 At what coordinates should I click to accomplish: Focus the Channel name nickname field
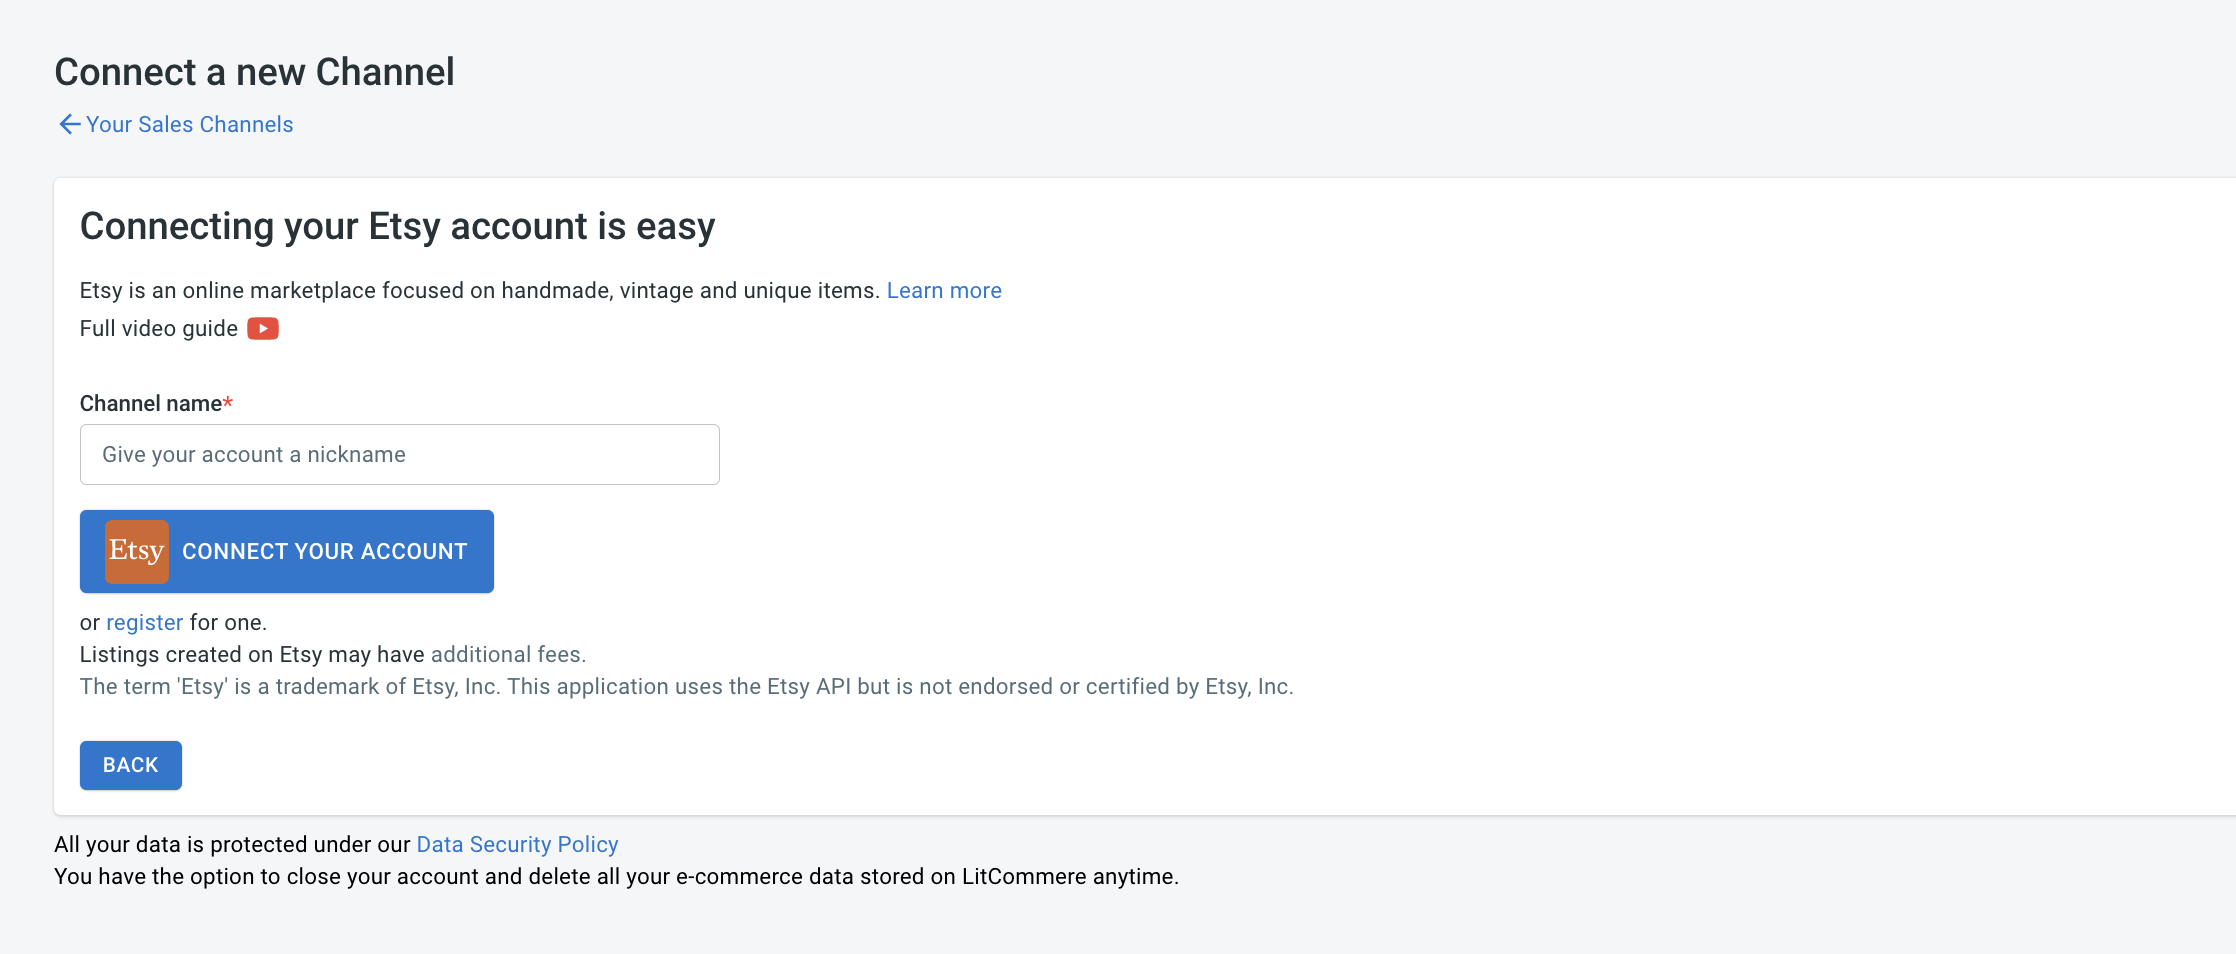[400, 454]
